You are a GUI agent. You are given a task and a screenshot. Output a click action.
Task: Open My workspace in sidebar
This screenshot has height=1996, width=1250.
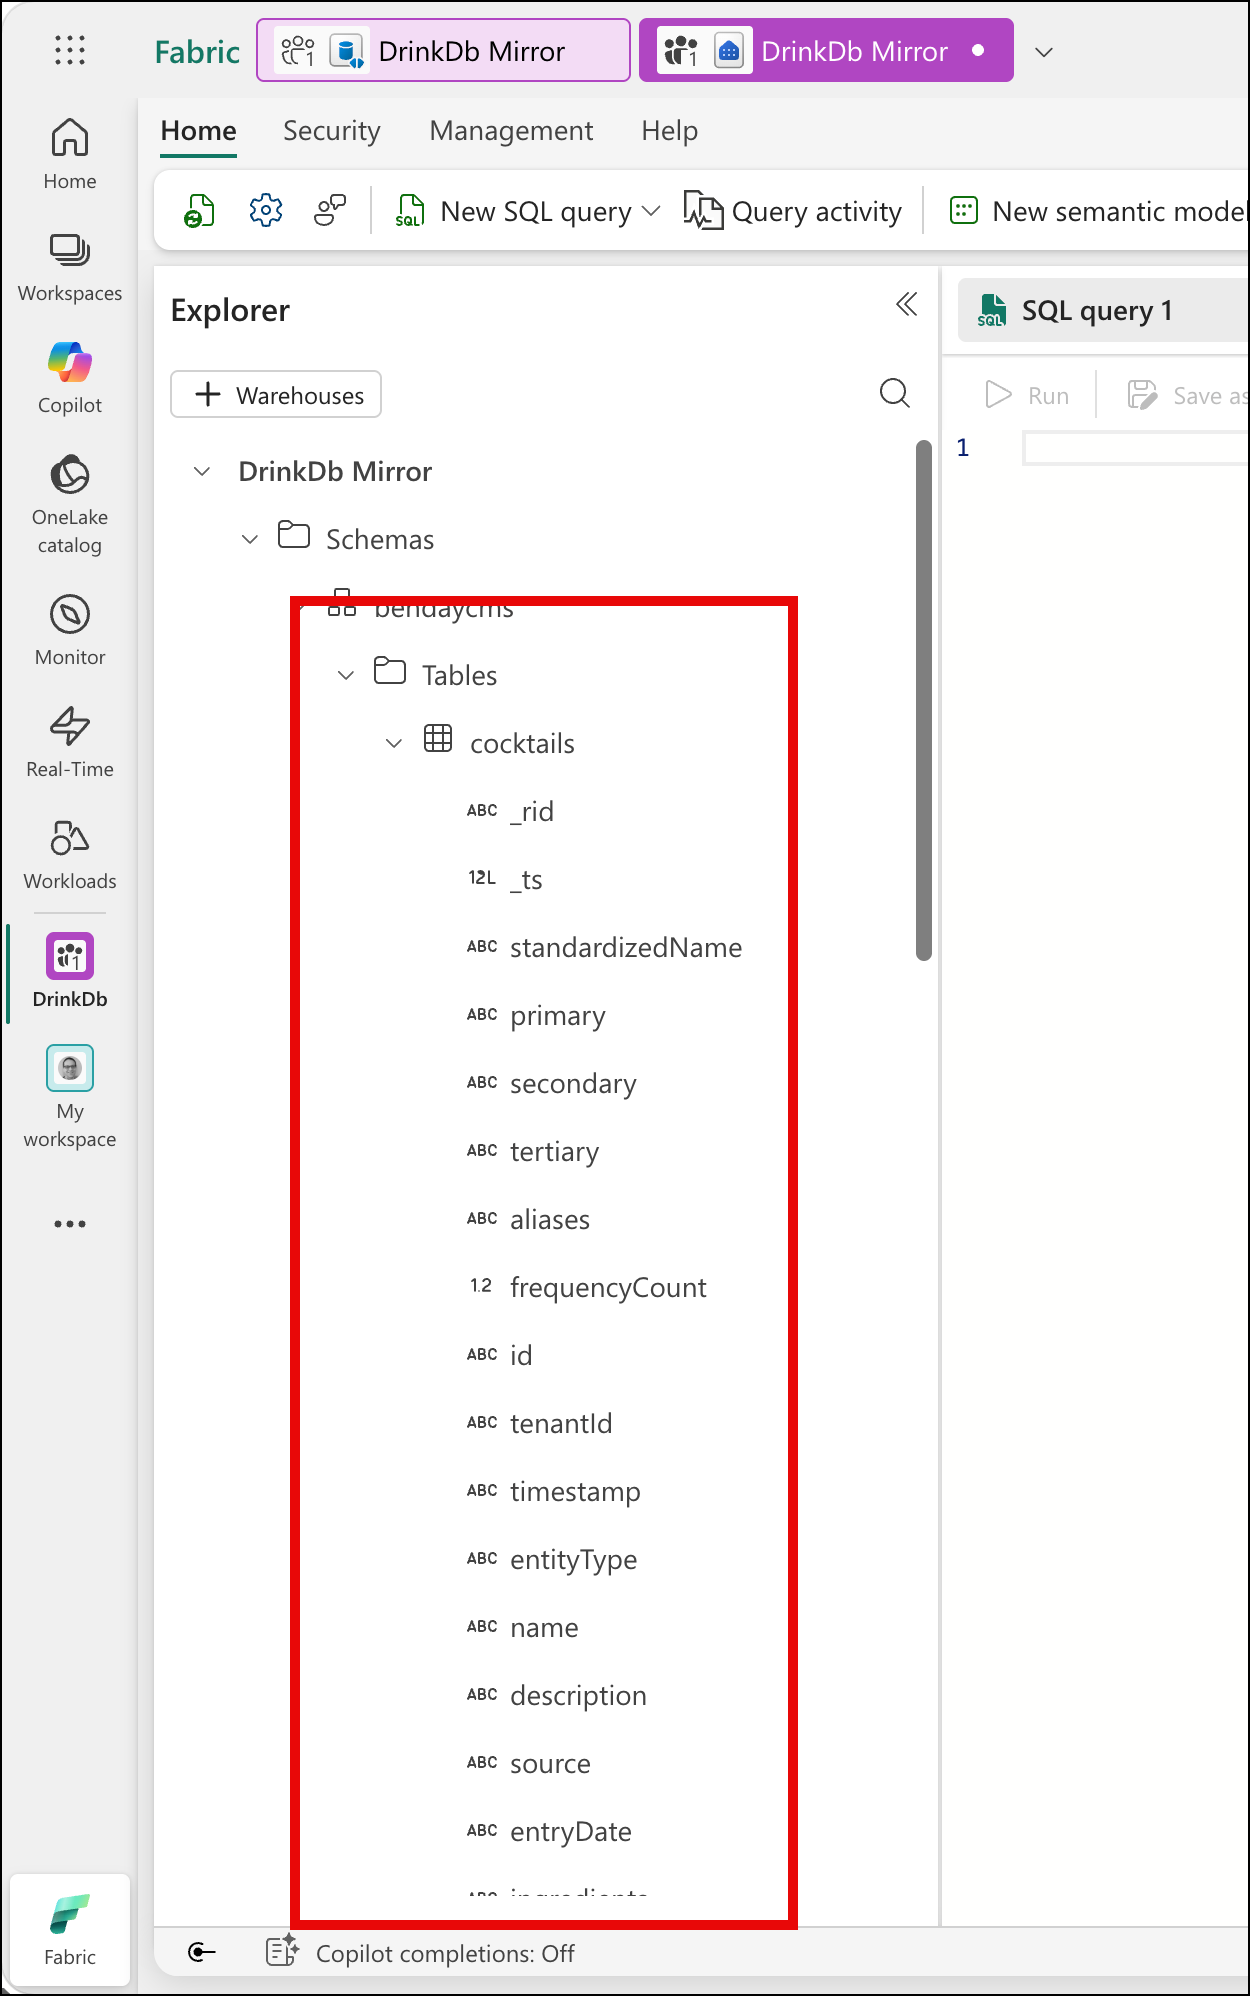point(70,1096)
